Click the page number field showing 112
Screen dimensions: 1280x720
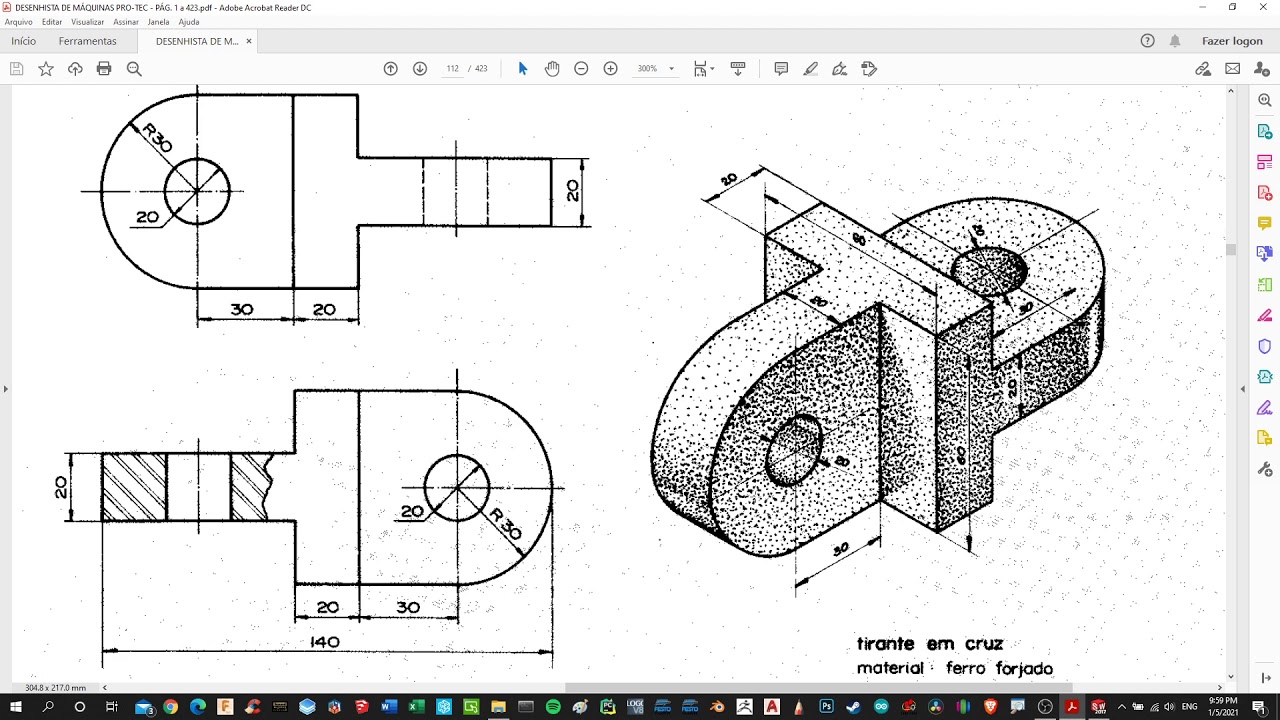(x=452, y=69)
